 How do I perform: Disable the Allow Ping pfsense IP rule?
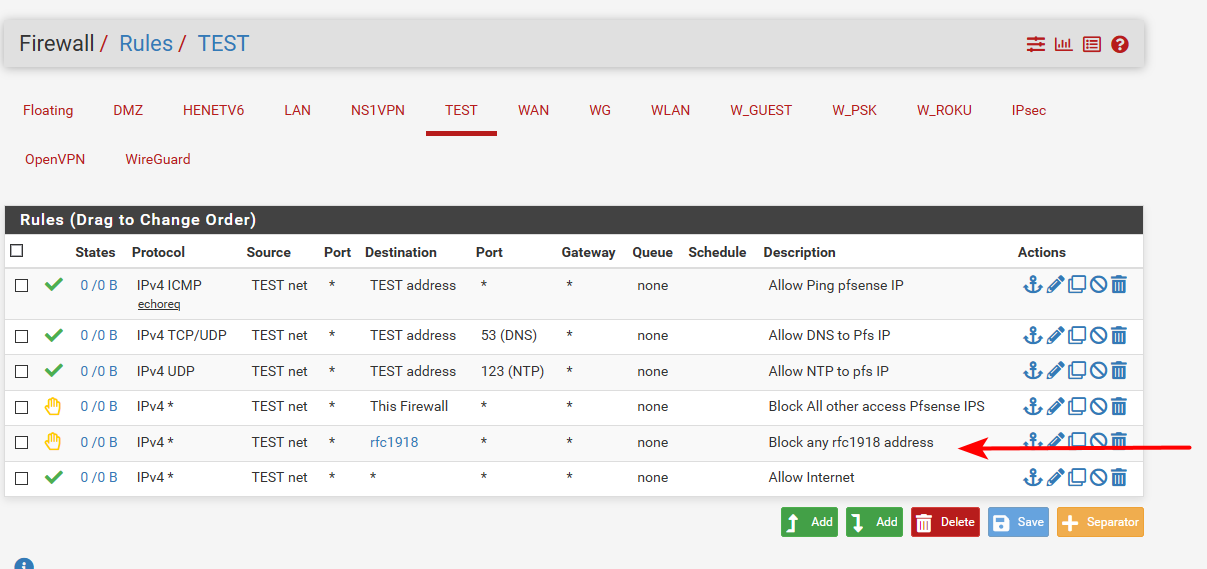click(x=1098, y=285)
